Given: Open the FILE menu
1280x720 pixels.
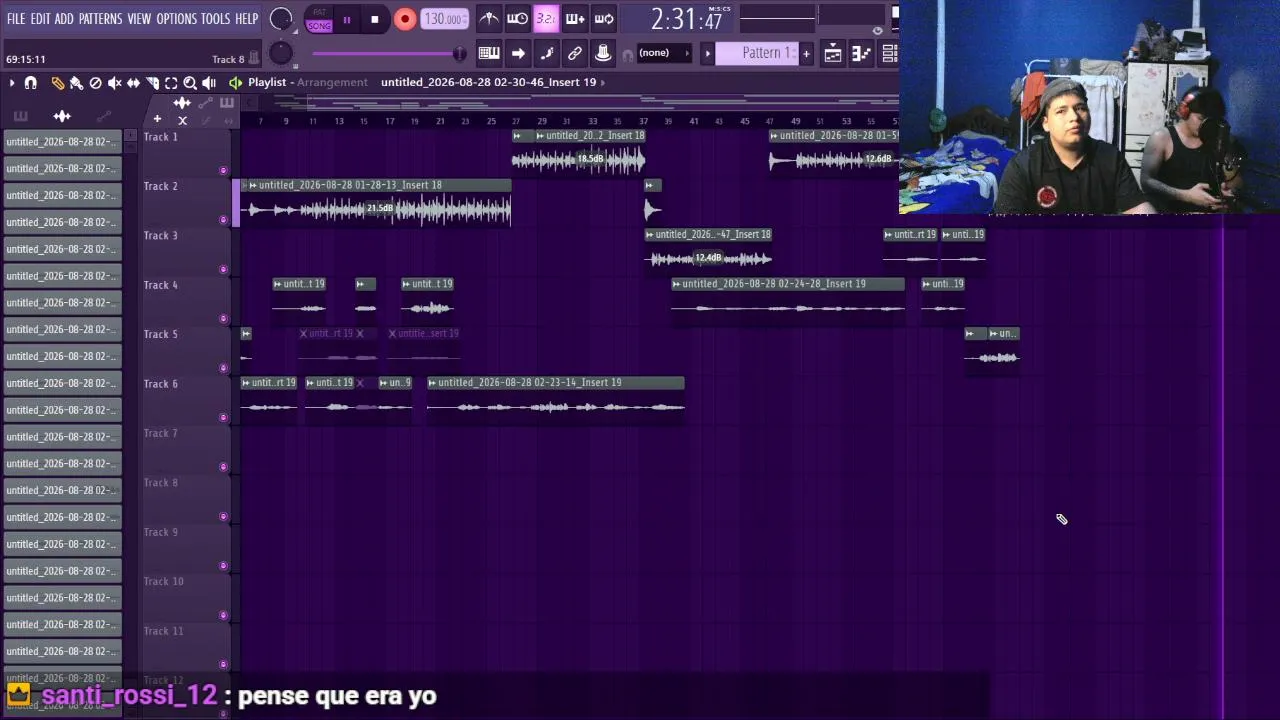Looking at the screenshot, I should [16, 19].
